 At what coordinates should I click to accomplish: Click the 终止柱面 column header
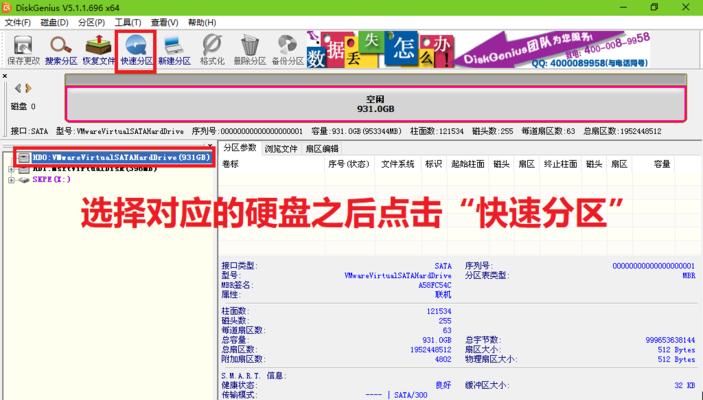coord(560,164)
